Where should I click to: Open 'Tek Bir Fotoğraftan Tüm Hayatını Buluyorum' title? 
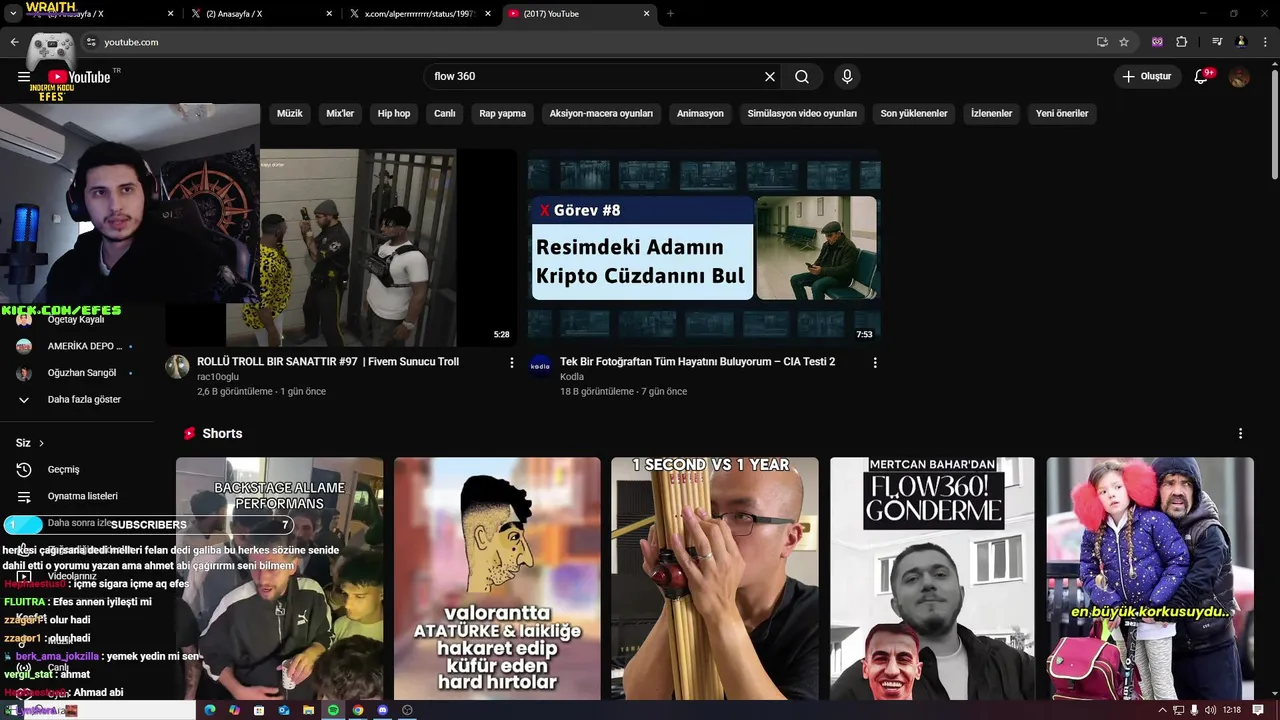(x=697, y=362)
